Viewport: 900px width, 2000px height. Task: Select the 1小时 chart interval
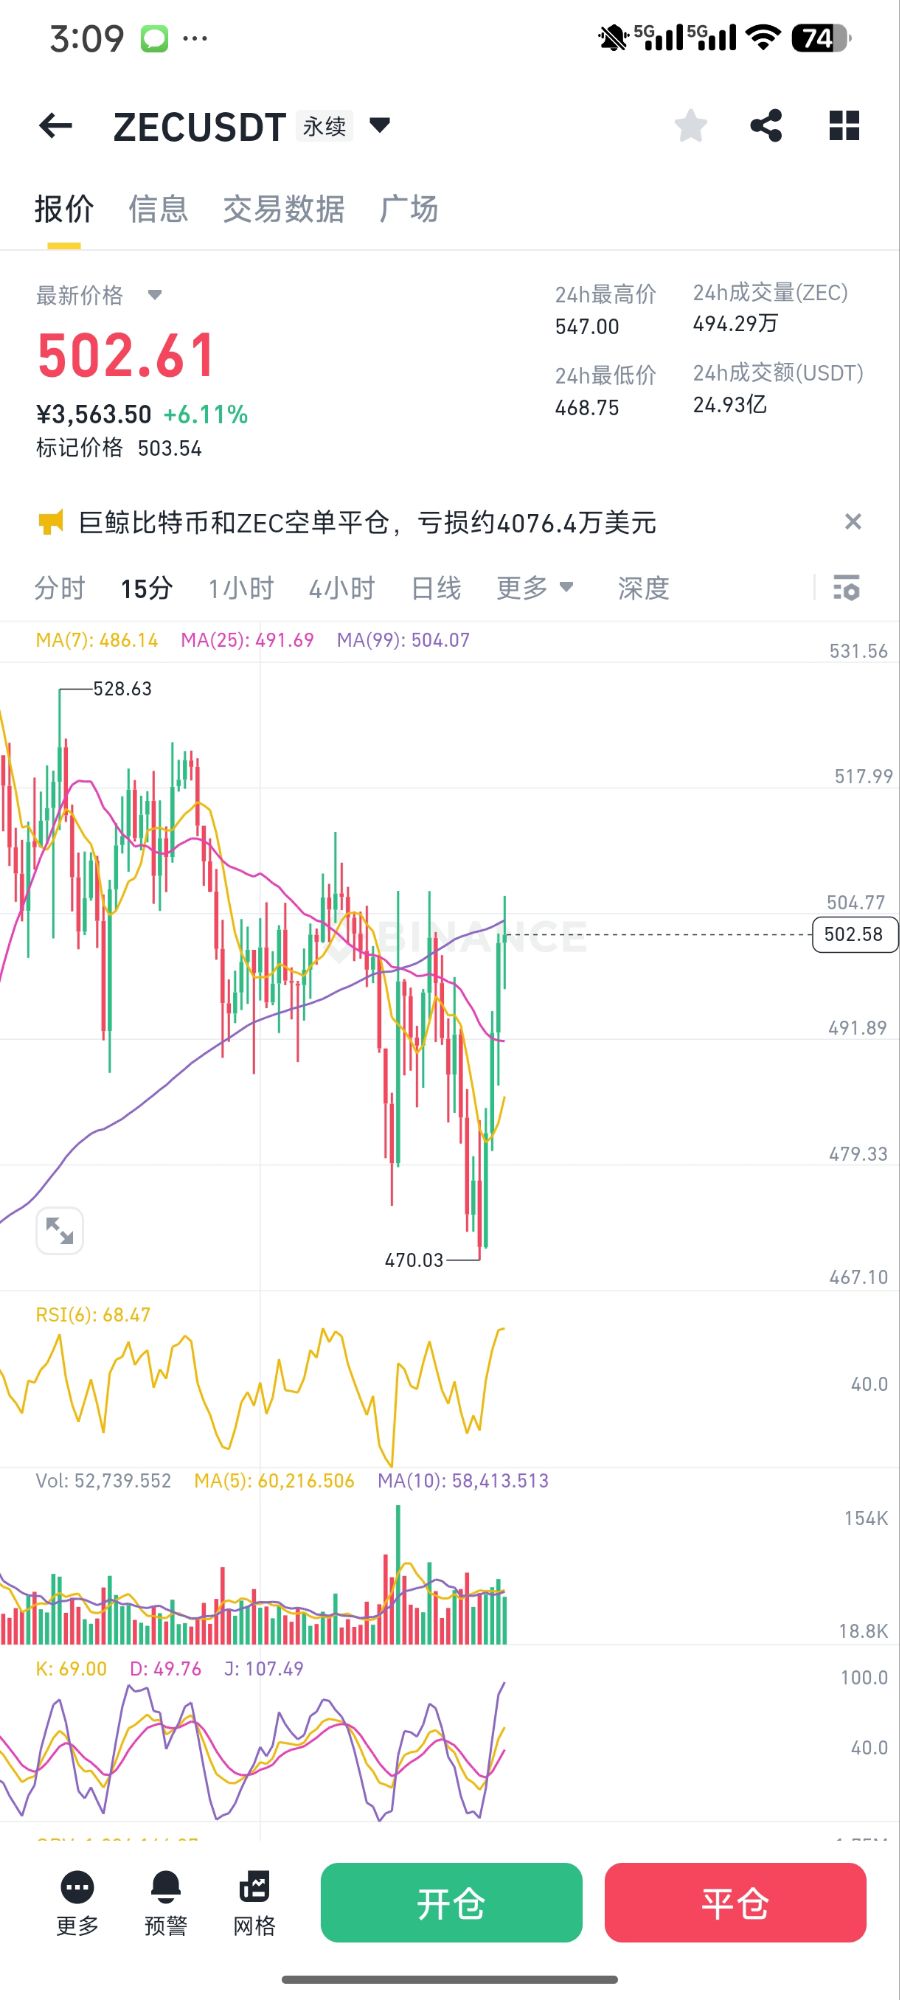pos(241,588)
